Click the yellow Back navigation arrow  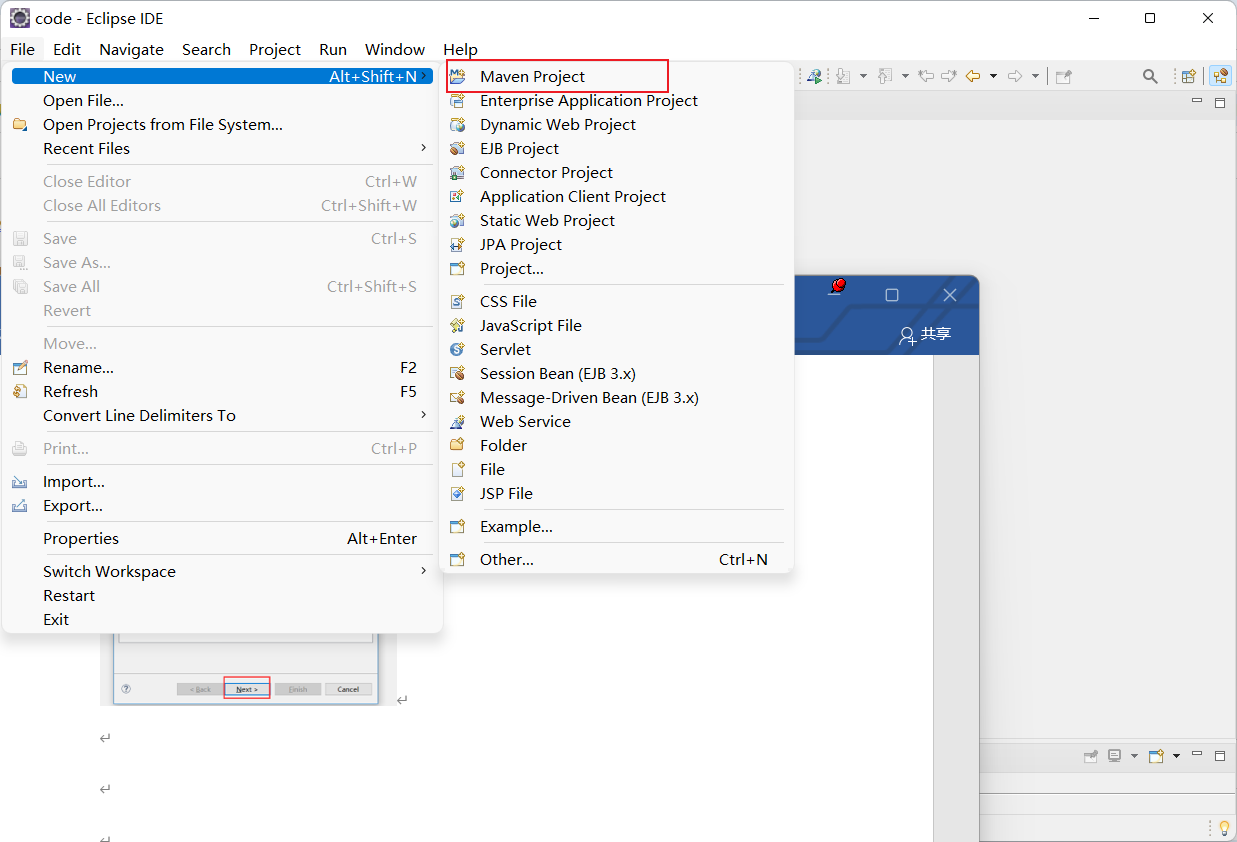pyautogui.click(x=973, y=76)
